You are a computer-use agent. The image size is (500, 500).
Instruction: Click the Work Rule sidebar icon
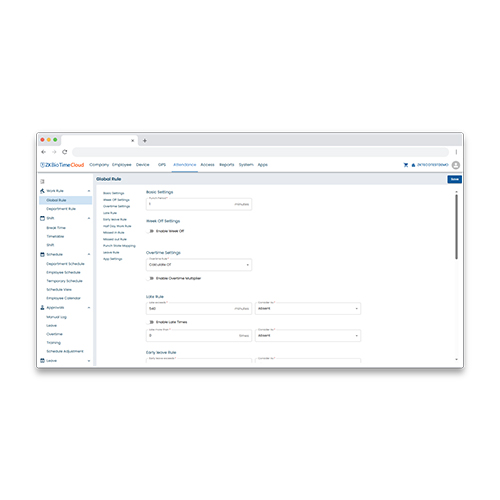tap(42, 191)
